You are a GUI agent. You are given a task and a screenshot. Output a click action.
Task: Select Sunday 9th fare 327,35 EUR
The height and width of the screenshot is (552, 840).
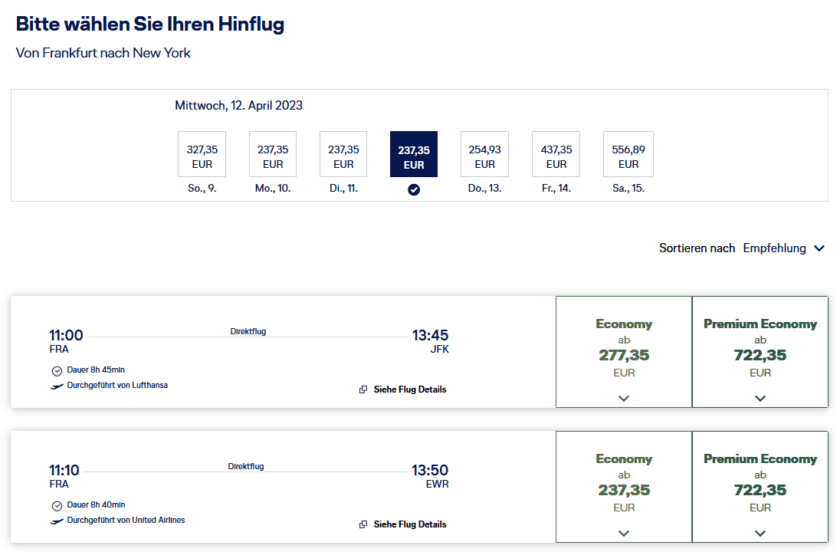(202, 156)
